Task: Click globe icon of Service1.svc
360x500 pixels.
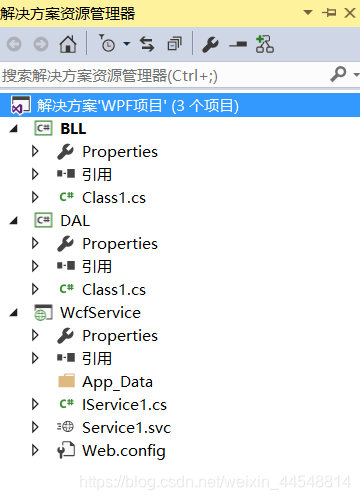Action: [66, 426]
